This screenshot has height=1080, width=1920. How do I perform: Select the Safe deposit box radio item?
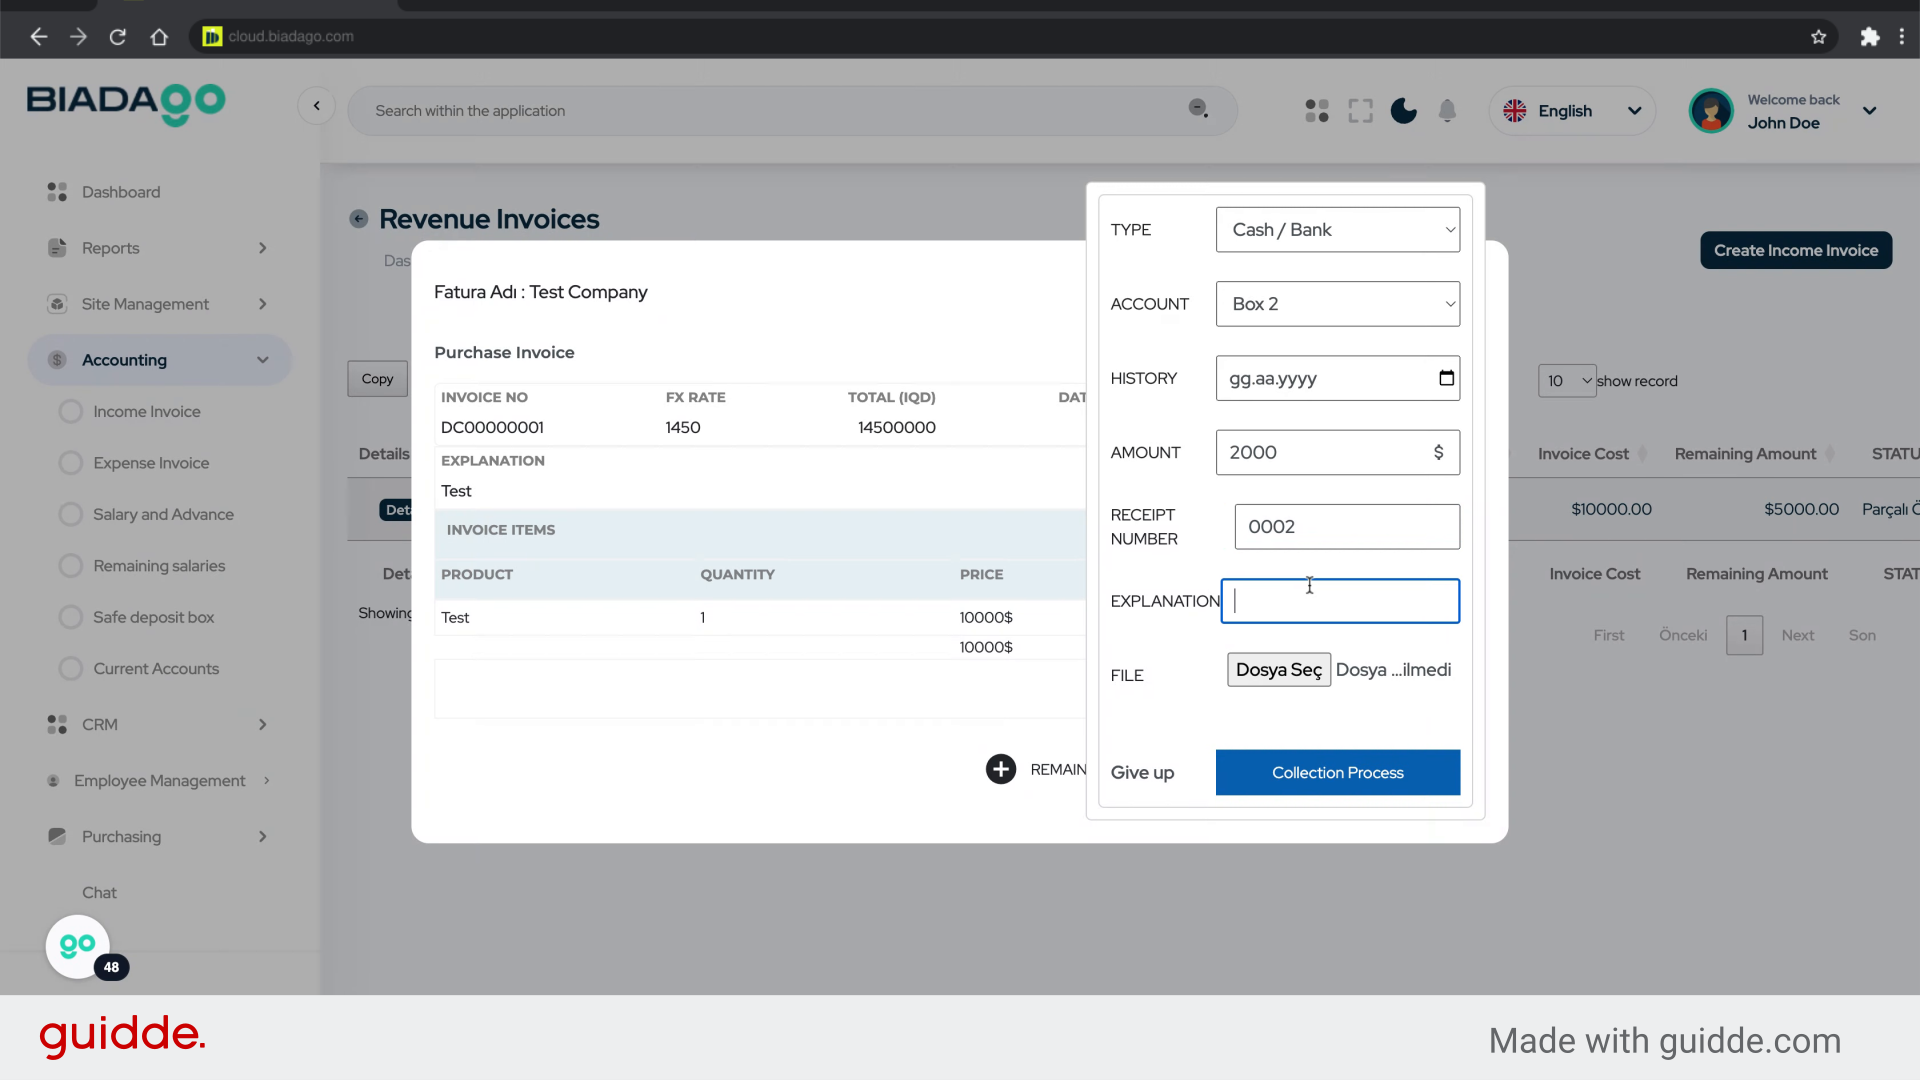(x=71, y=617)
